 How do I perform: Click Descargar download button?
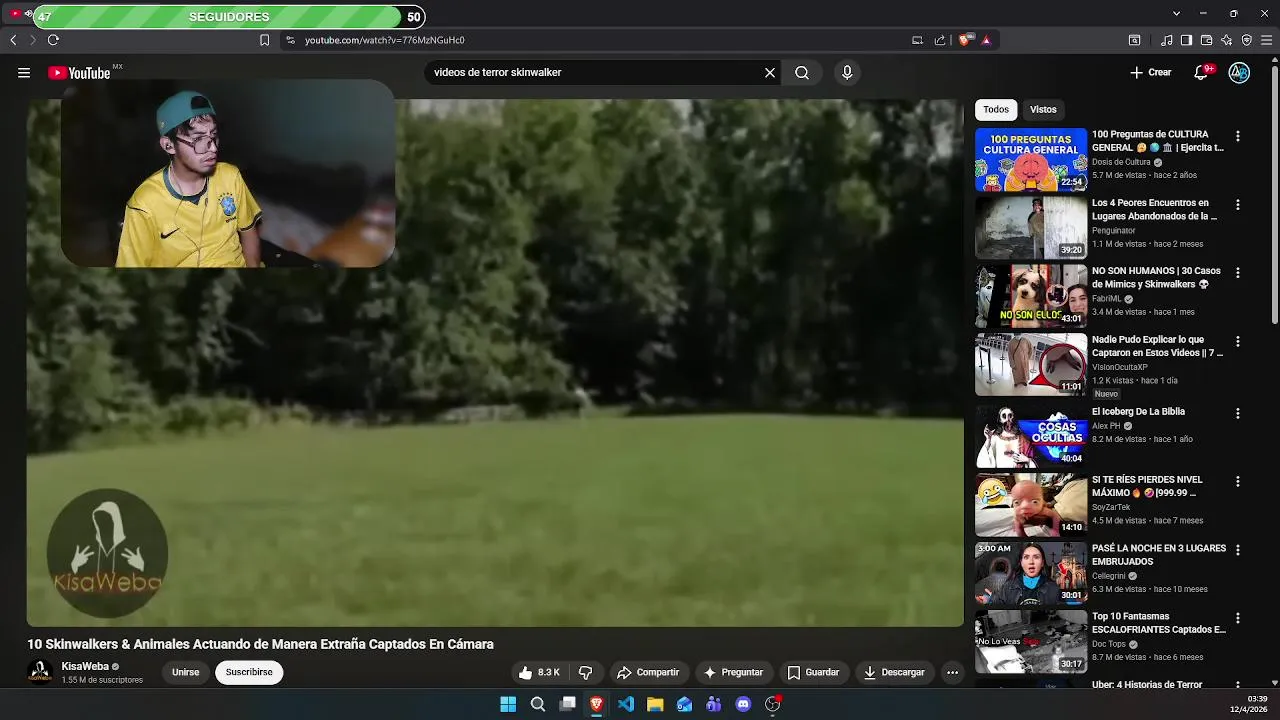click(894, 672)
